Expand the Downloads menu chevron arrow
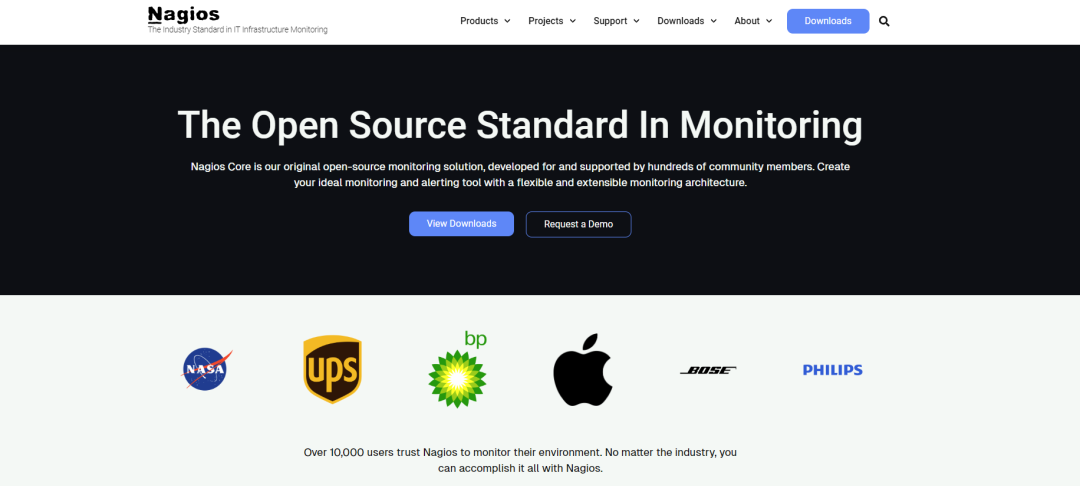 (714, 21)
